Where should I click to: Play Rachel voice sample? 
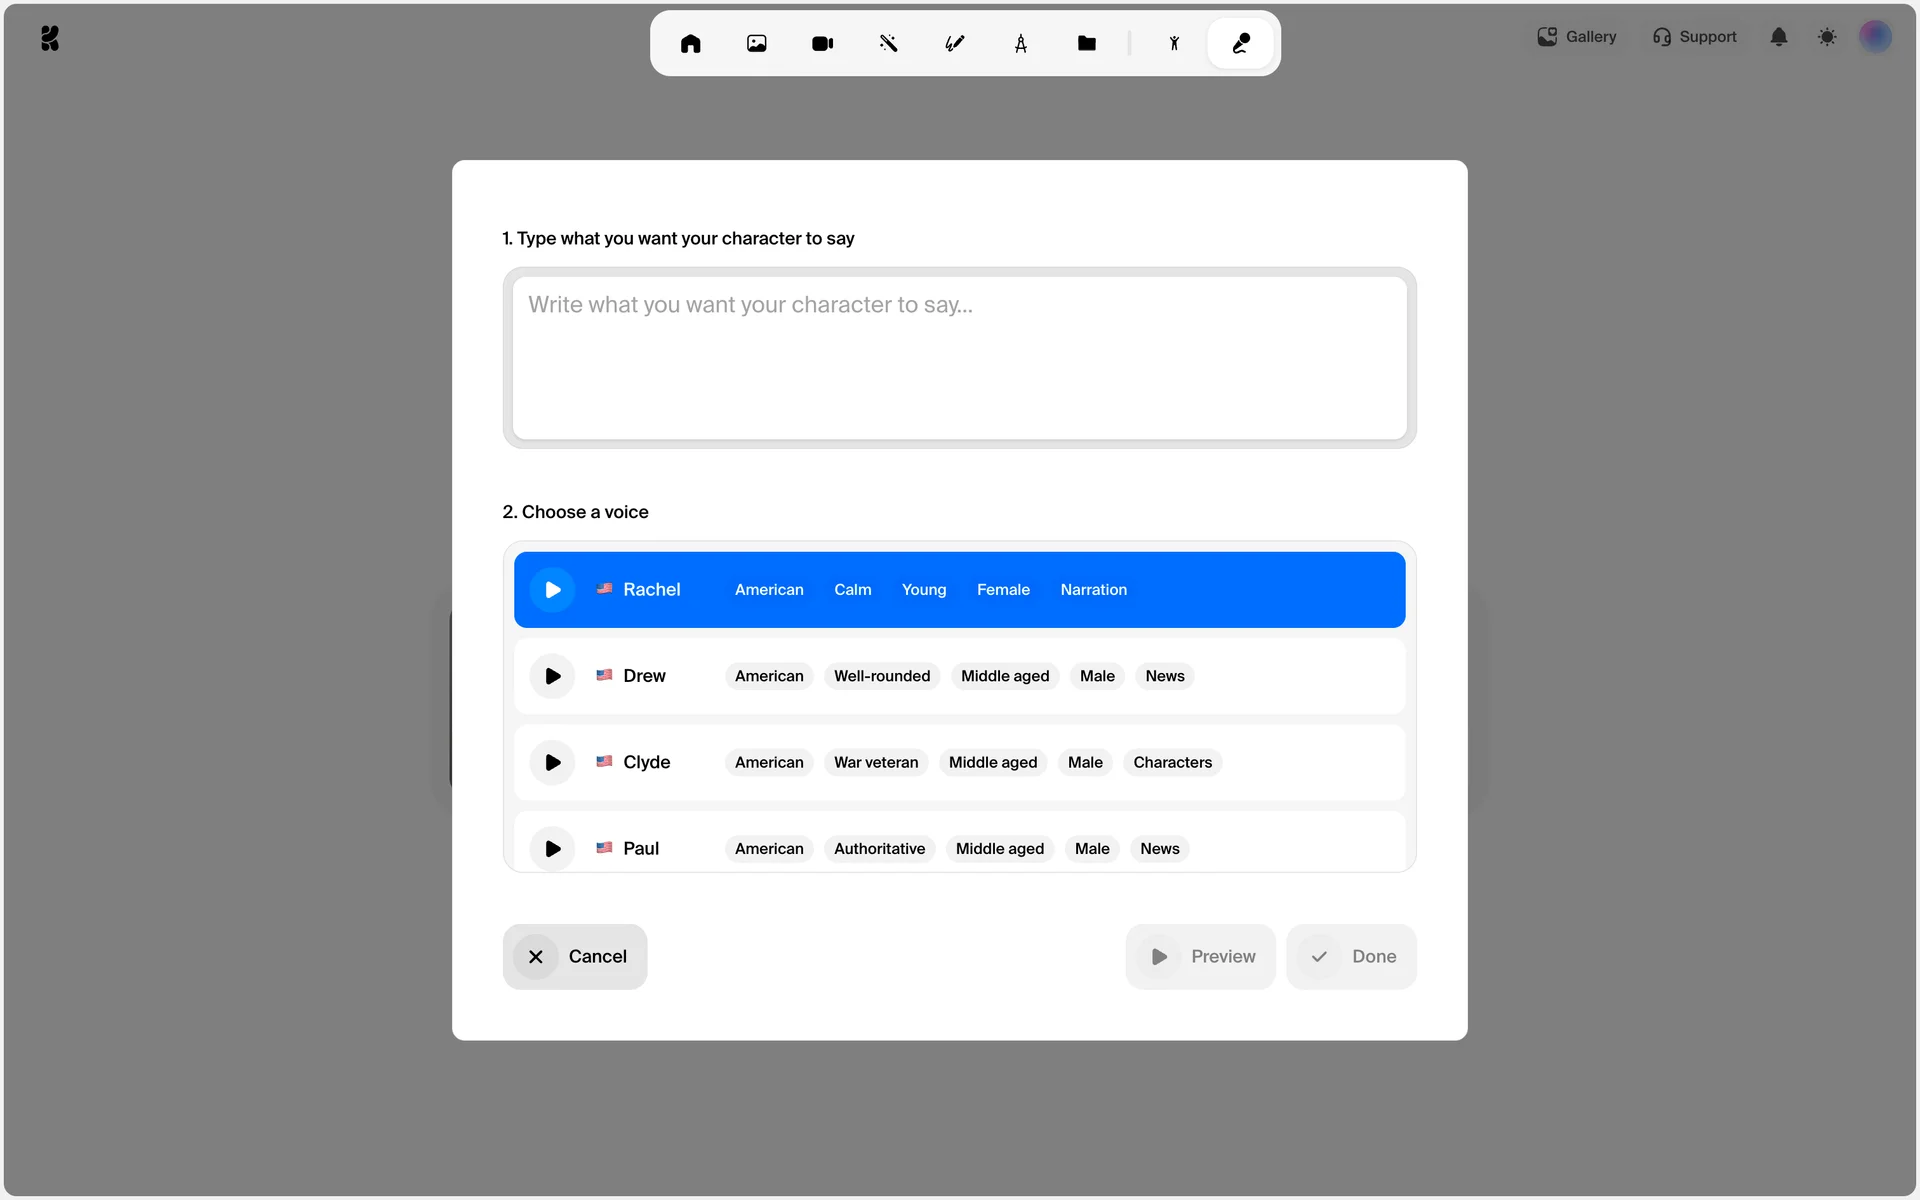click(552, 590)
